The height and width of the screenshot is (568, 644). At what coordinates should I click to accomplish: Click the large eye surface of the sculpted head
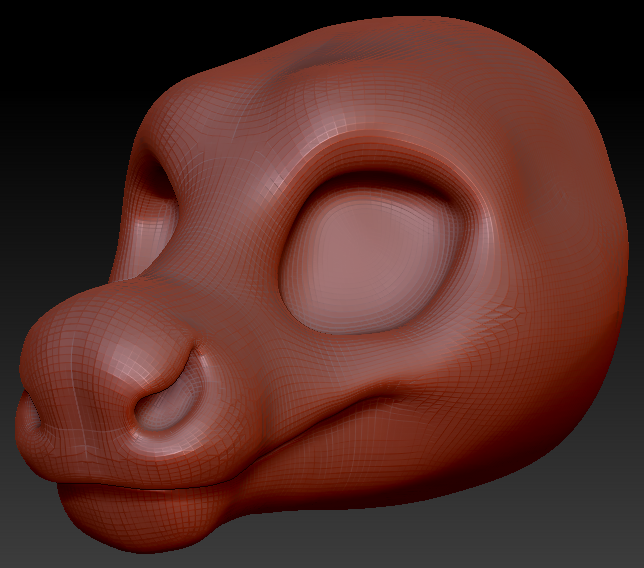(366, 261)
